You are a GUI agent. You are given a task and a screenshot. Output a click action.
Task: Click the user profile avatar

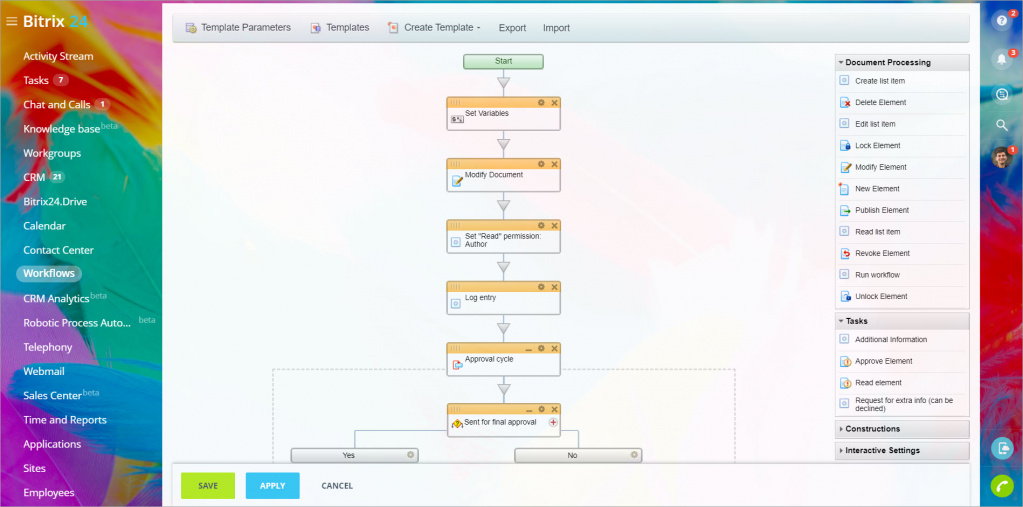[1001, 157]
